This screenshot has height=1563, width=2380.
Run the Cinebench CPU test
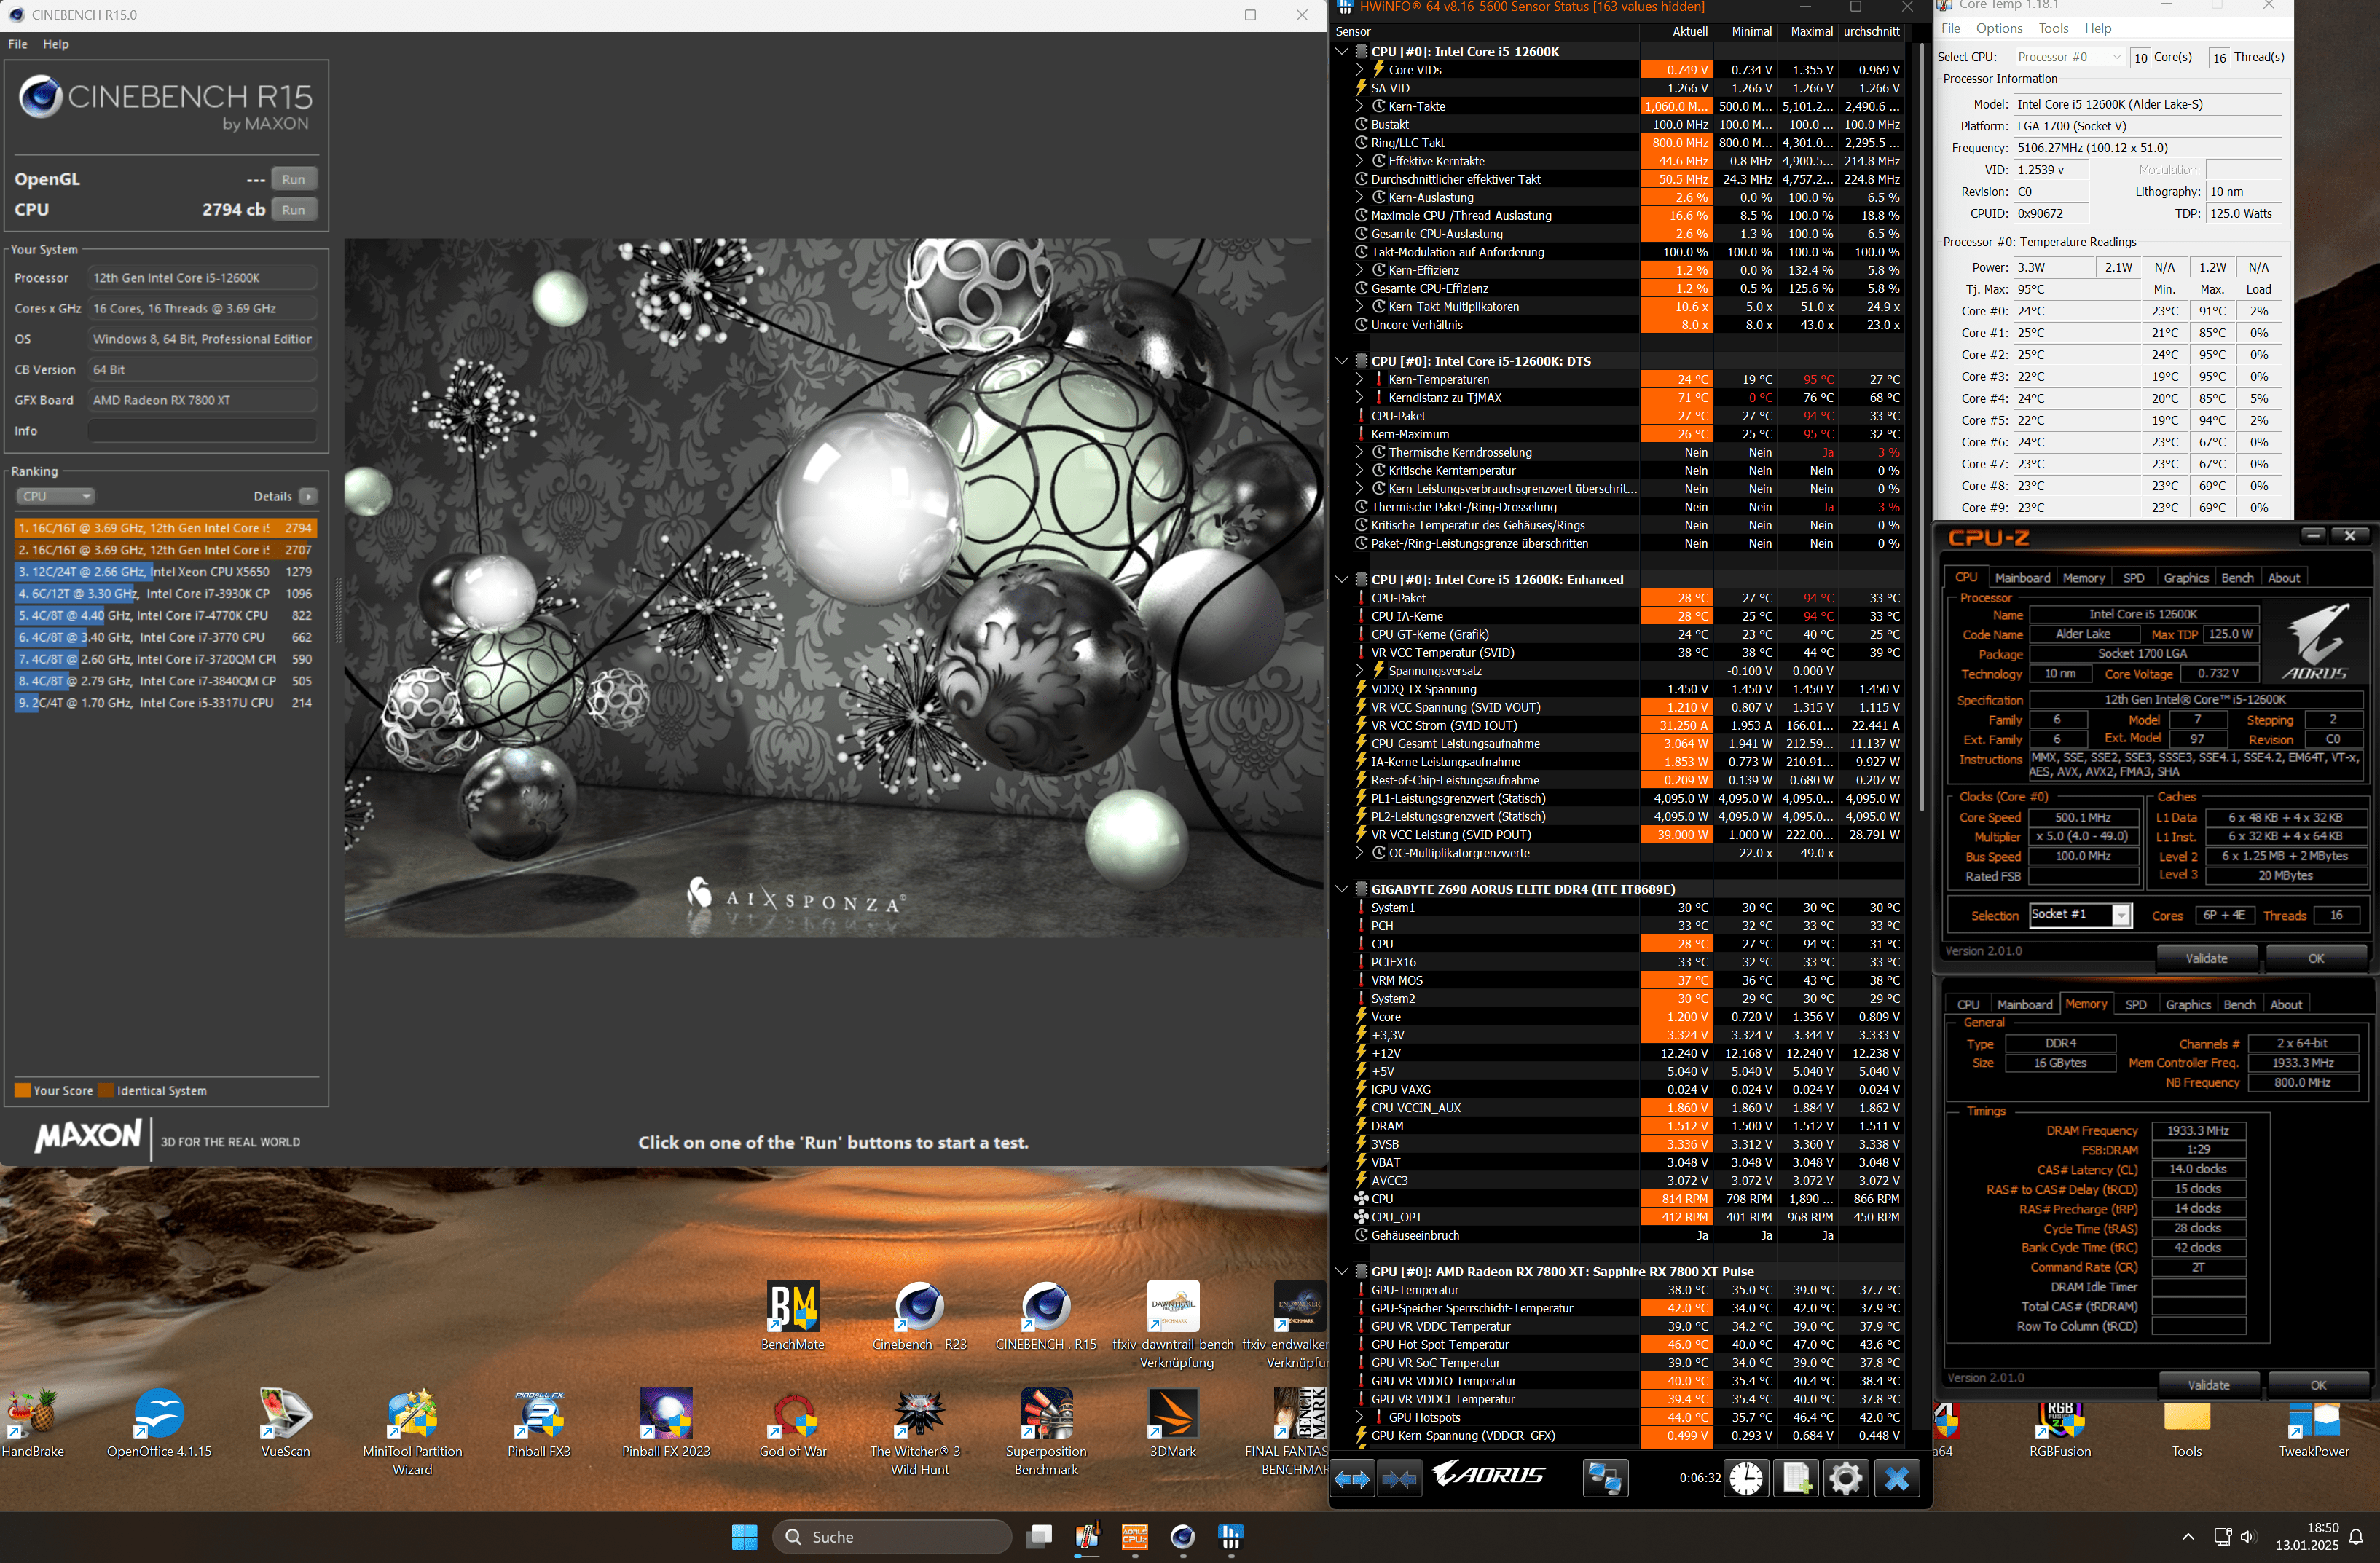click(293, 210)
